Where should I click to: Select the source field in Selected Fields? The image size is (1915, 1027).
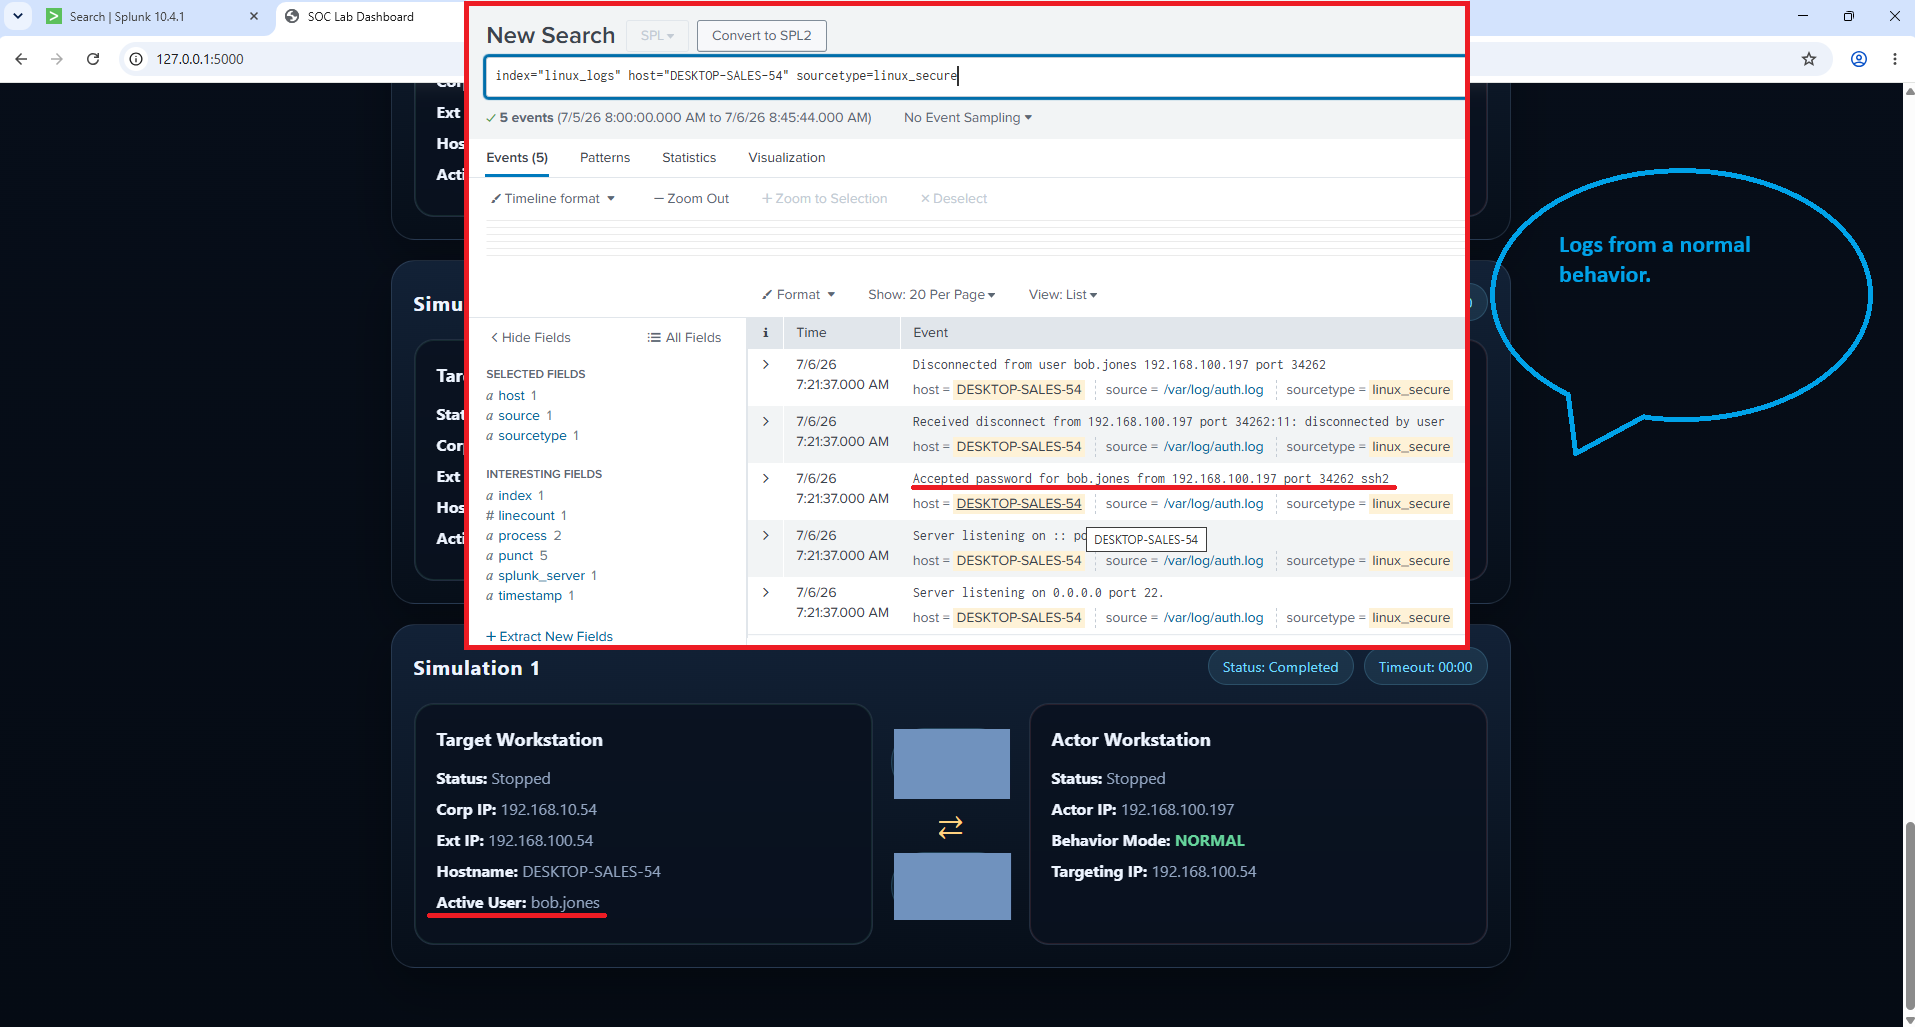pyautogui.click(x=519, y=416)
